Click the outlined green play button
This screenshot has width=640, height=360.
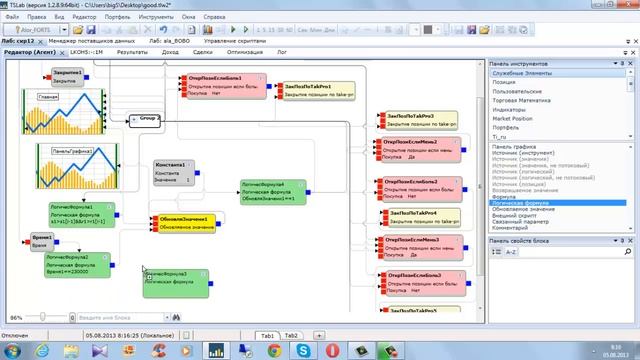pos(246,30)
